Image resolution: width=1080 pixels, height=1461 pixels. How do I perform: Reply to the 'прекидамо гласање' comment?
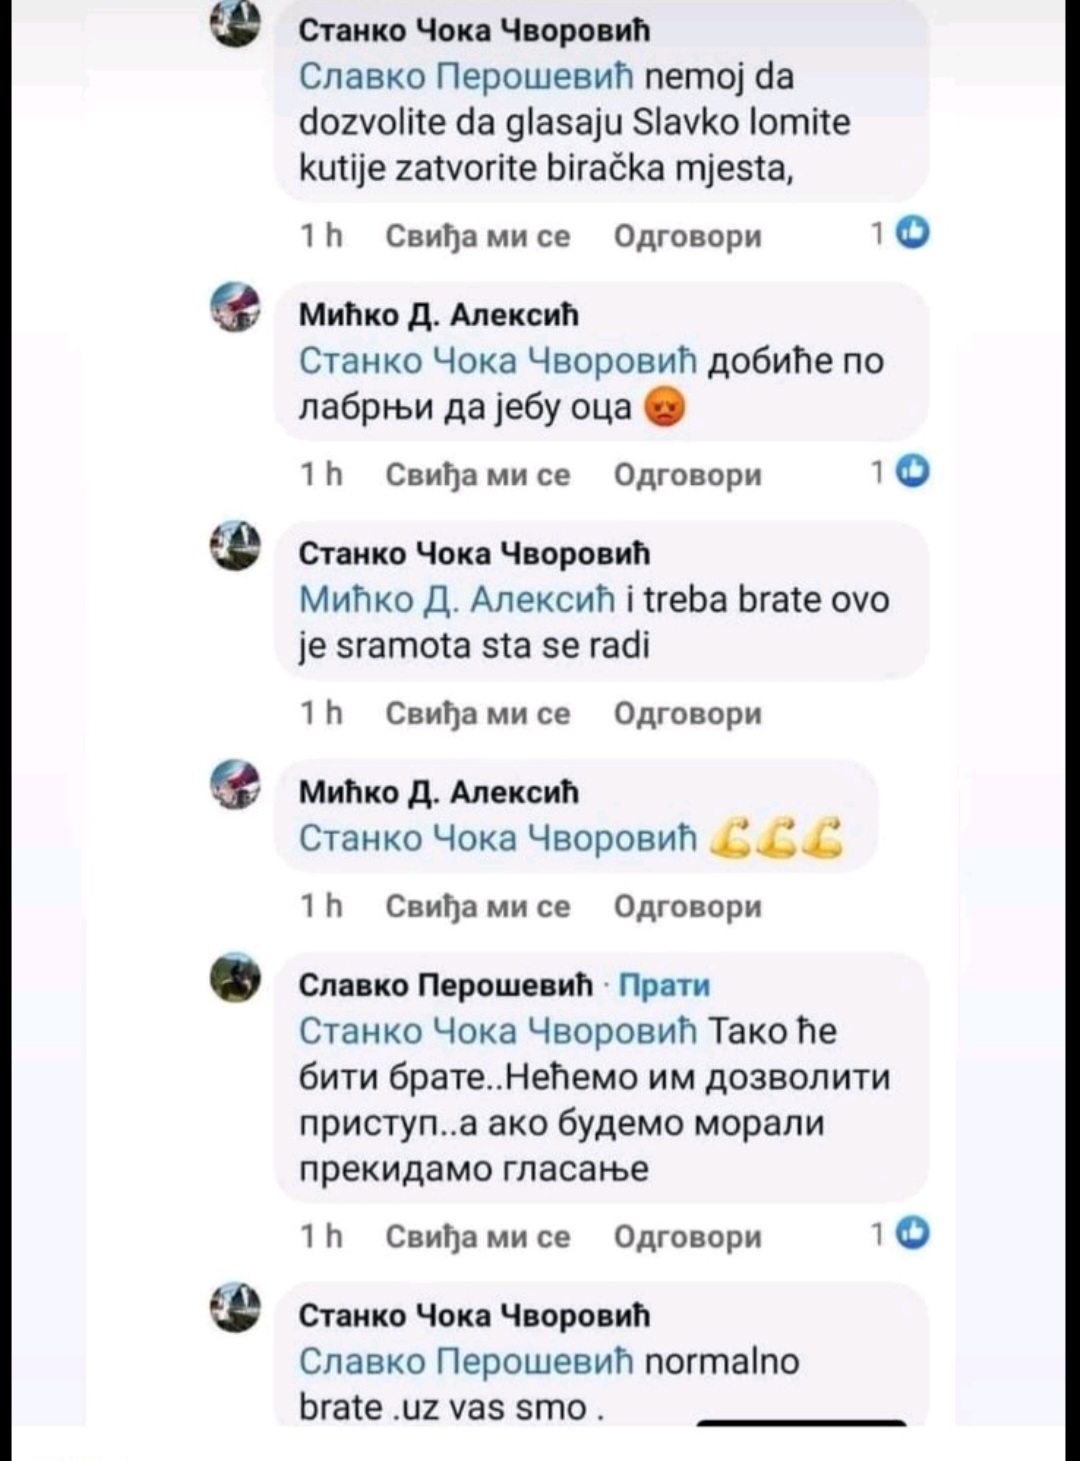tap(687, 1238)
